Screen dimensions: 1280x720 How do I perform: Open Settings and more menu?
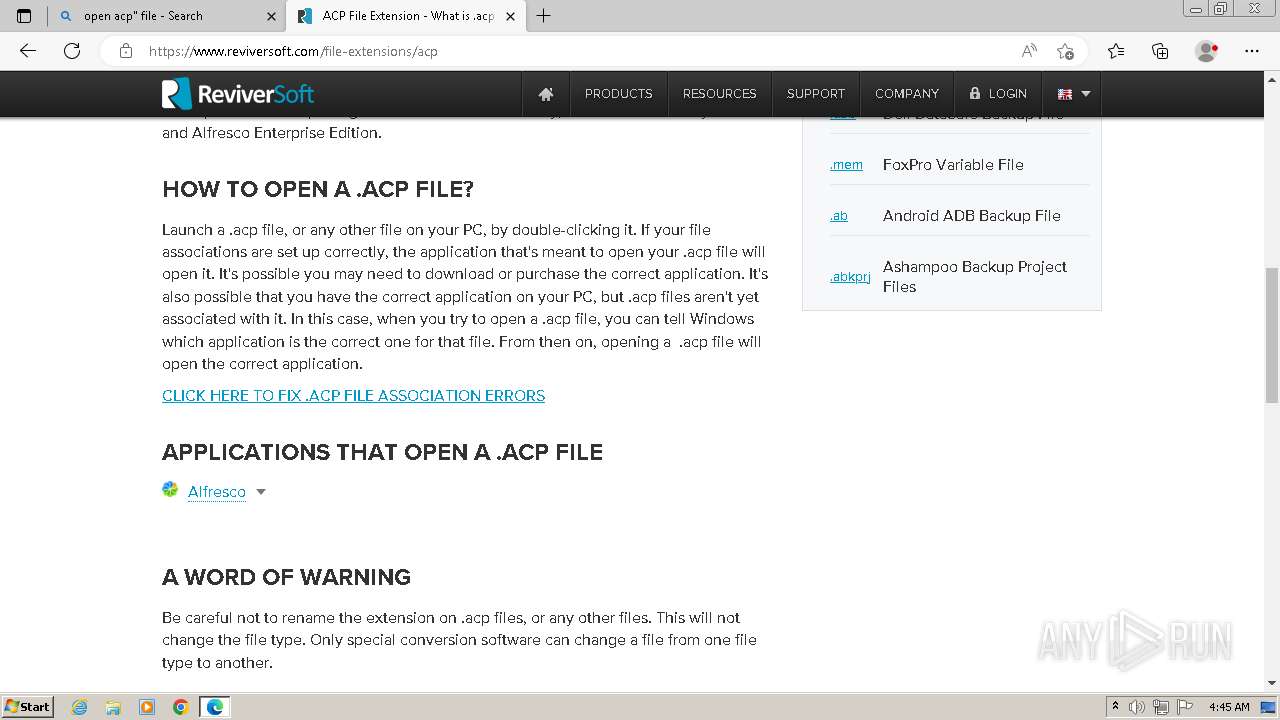[x=1252, y=51]
